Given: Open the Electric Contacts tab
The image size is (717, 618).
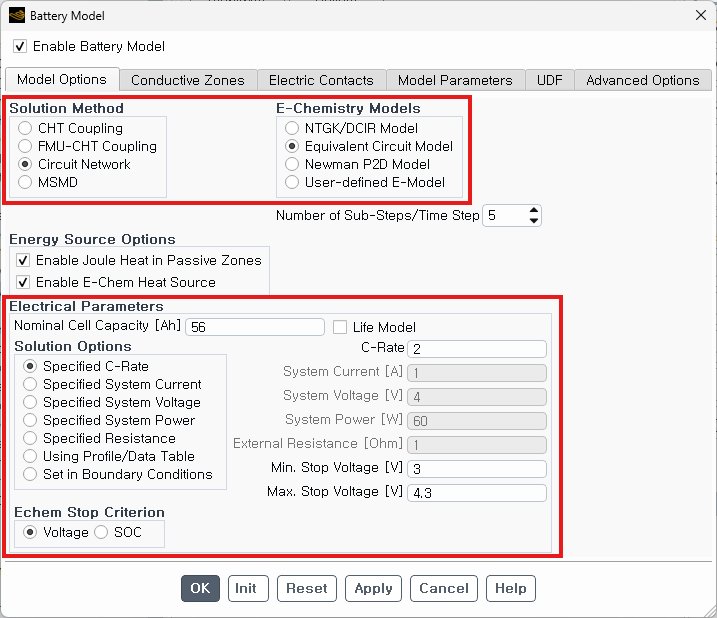Looking at the screenshot, I should point(321,80).
